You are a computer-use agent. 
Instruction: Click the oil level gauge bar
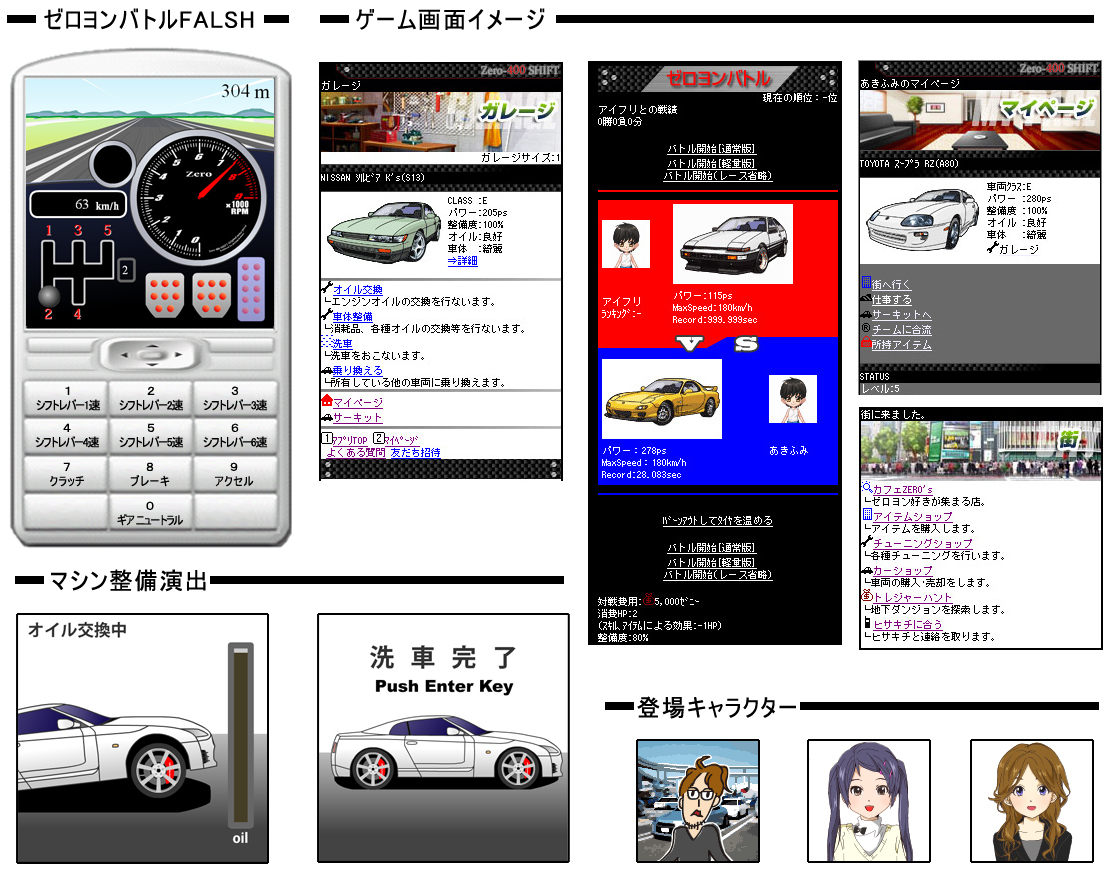pyautogui.click(x=240, y=735)
